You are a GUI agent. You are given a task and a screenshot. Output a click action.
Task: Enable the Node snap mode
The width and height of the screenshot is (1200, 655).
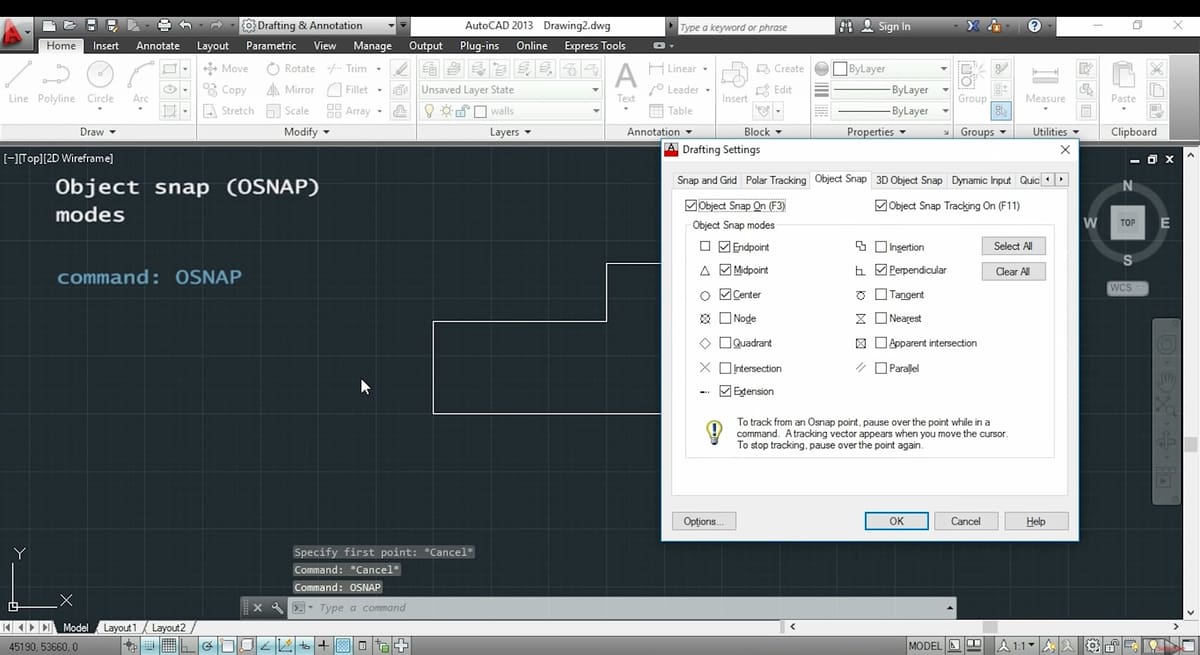pyautogui.click(x=725, y=318)
